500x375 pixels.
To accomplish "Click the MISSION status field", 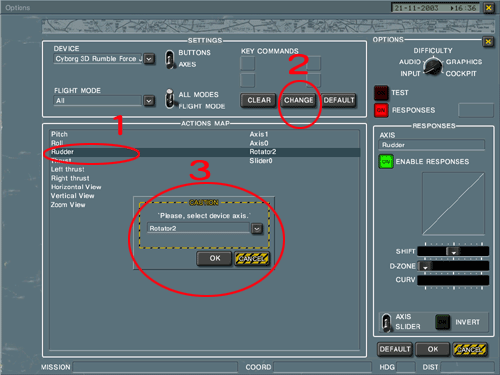I will (155, 367).
